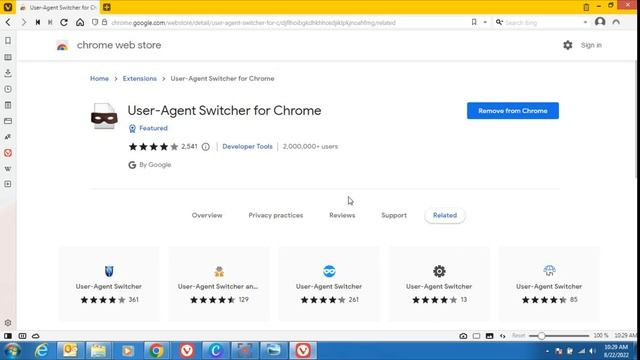
Task: Toggle the side panel visibility
Action: click(8, 336)
